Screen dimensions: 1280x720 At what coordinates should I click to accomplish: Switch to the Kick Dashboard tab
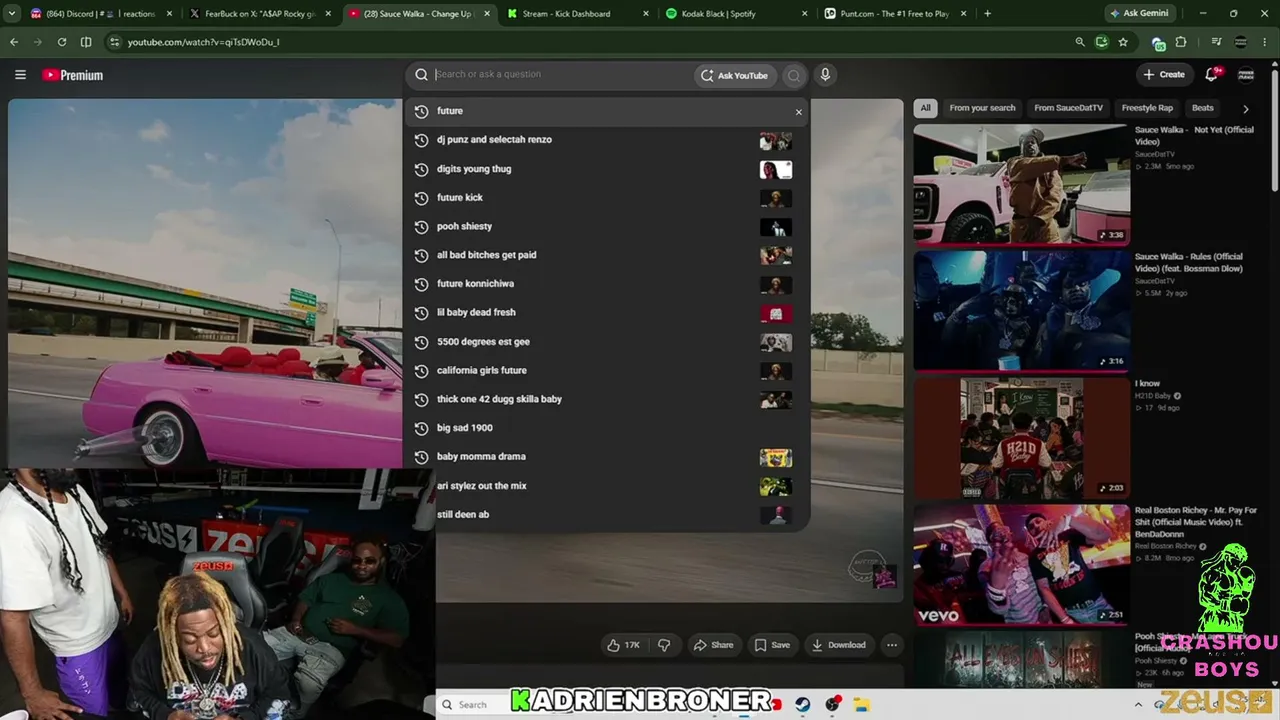[578, 14]
